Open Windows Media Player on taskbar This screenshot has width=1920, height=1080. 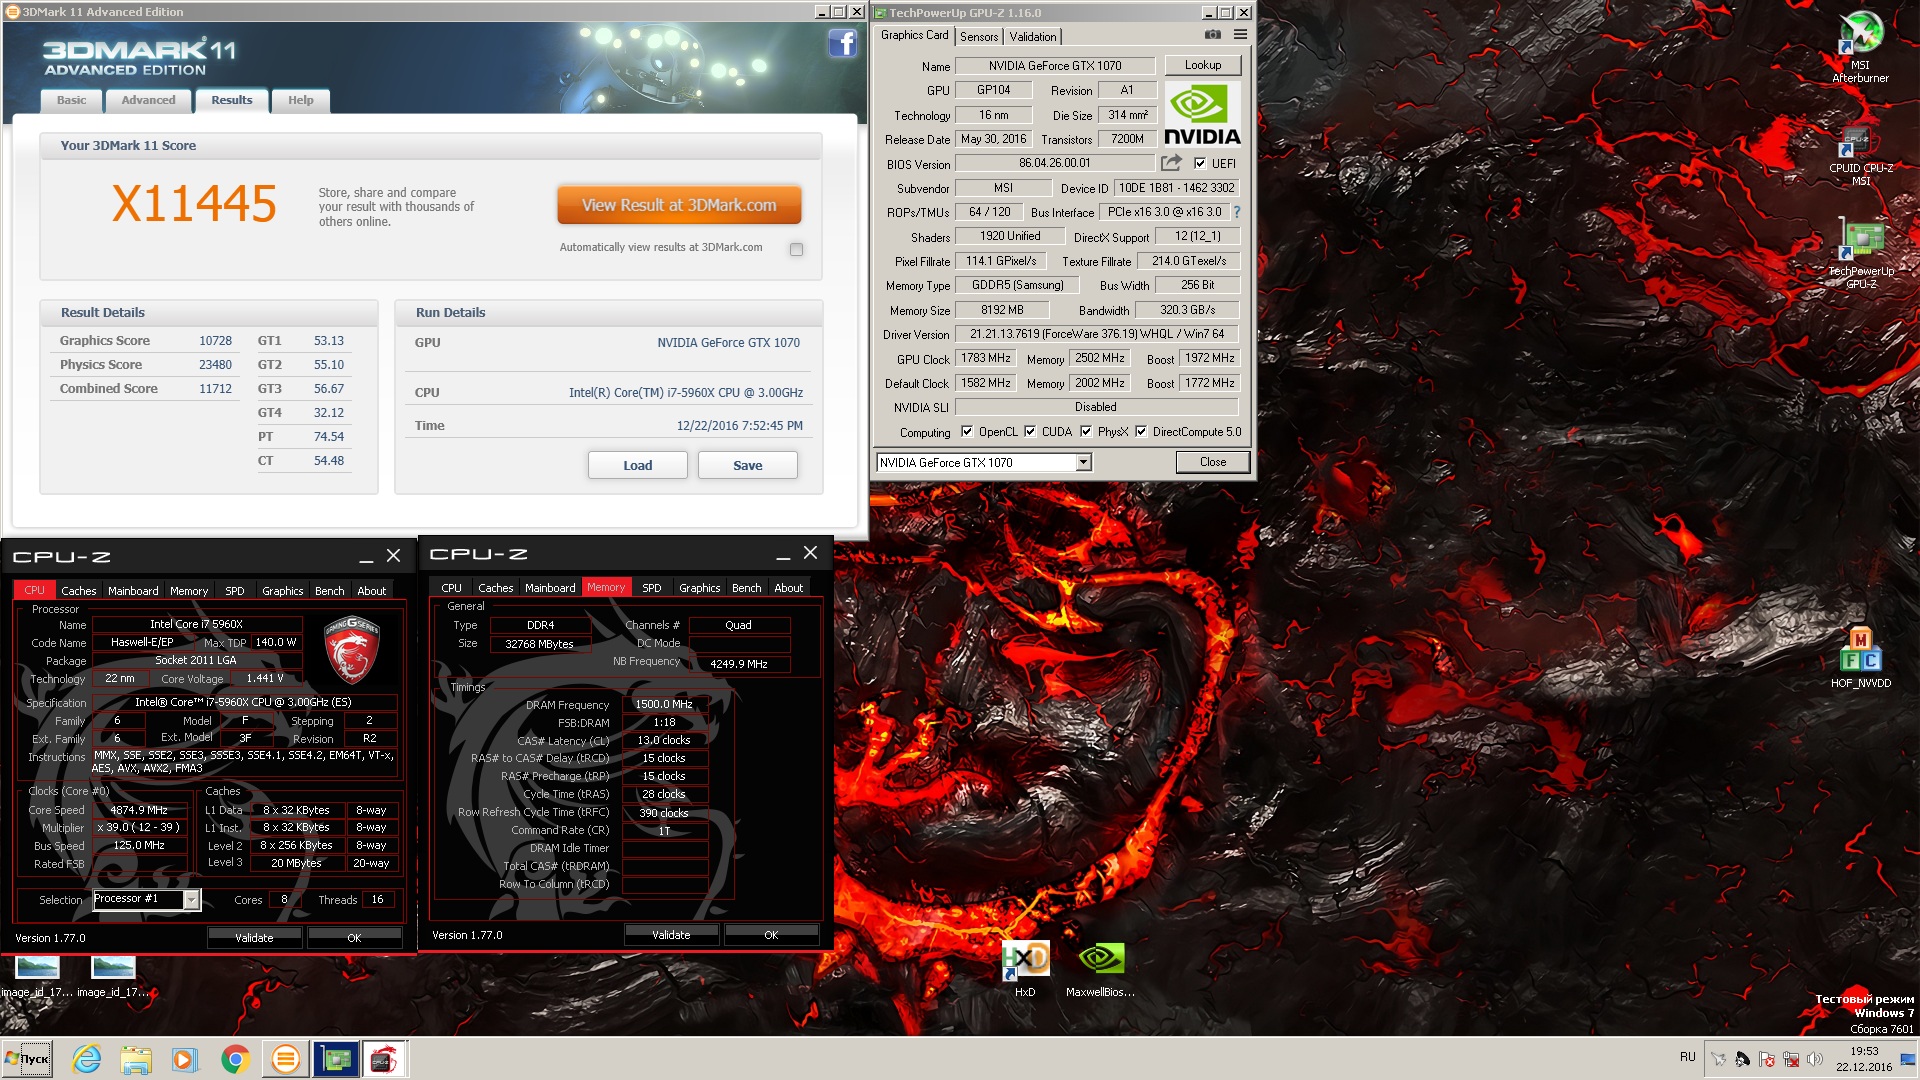184,1059
